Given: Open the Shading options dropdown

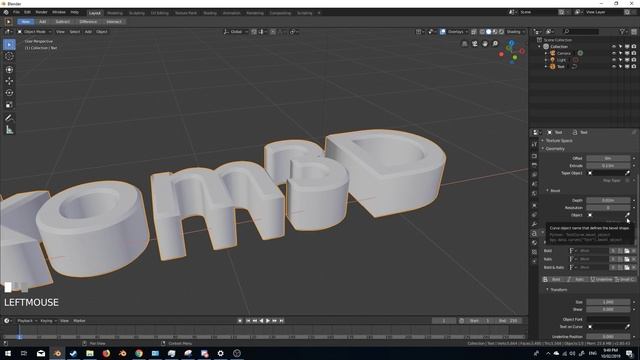Looking at the screenshot, I should [516, 31].
